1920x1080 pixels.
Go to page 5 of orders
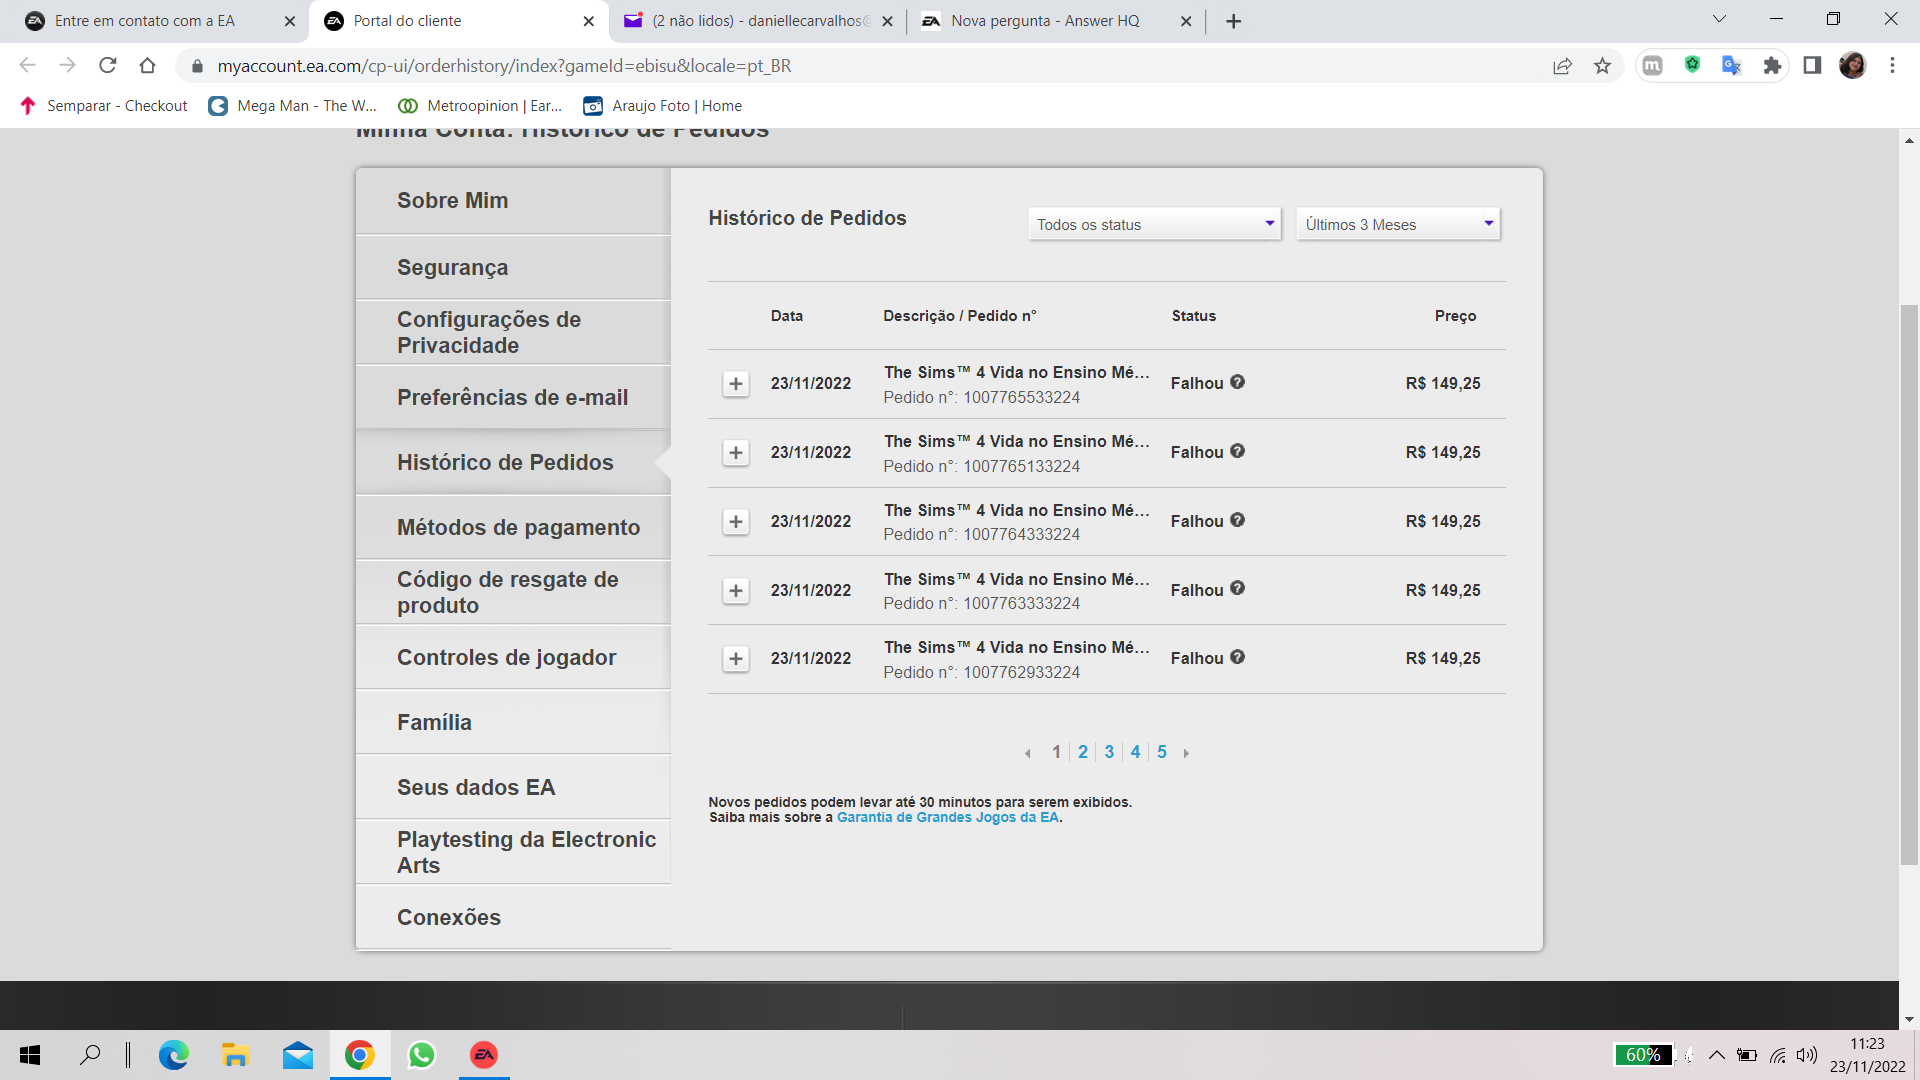coord(1162,752)
